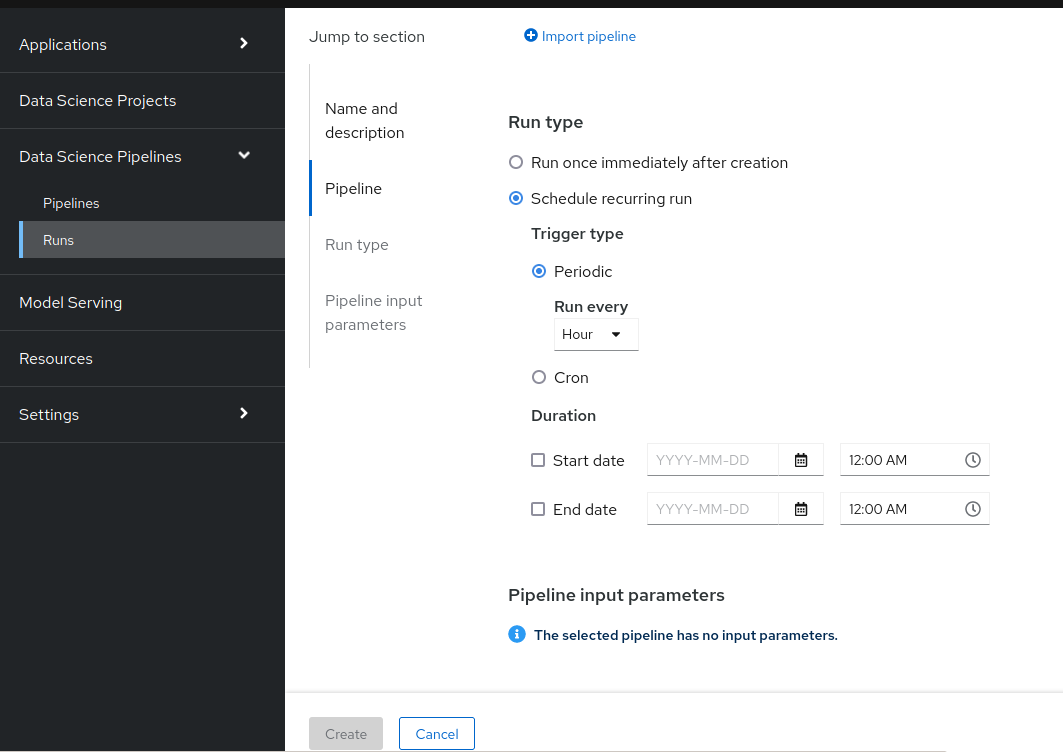Click the Pipeline input parameters heading
The height and width of the screenshot is (752, 1063).
coord(616,595)
